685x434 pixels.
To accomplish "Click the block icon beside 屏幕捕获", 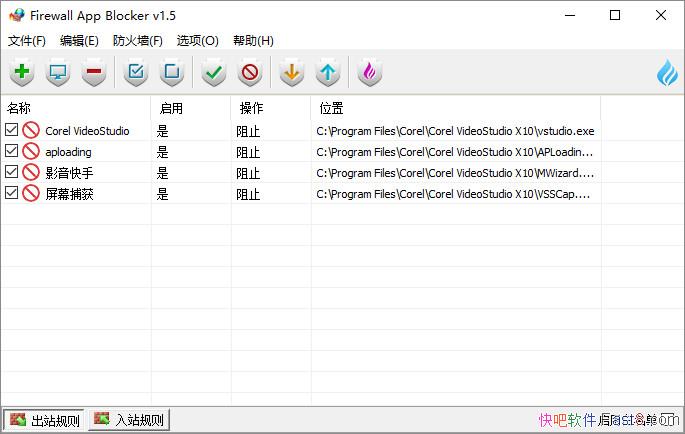I will point(31,193).
